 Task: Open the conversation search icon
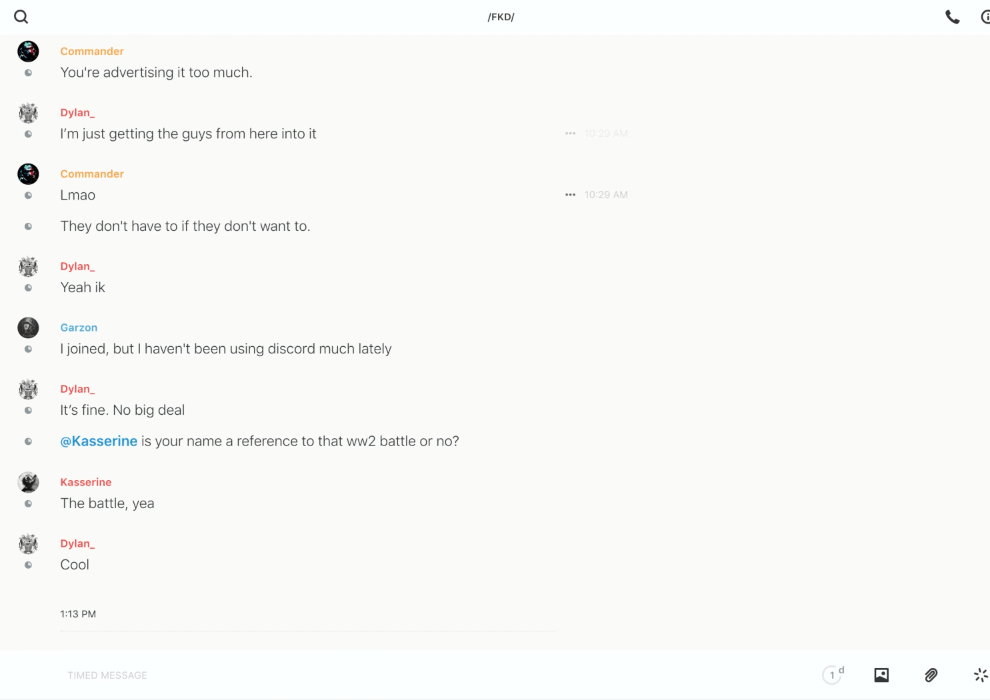pyautogui.click(x=21, y=17)
